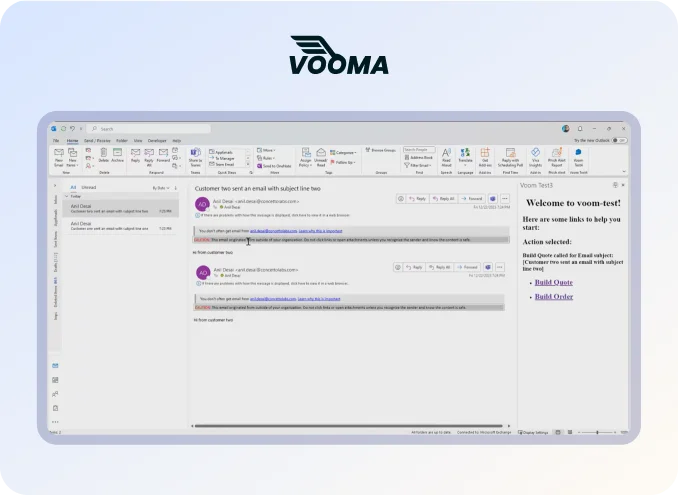Open the Folder tab
The image size is (678, 495).
point(122,141)
